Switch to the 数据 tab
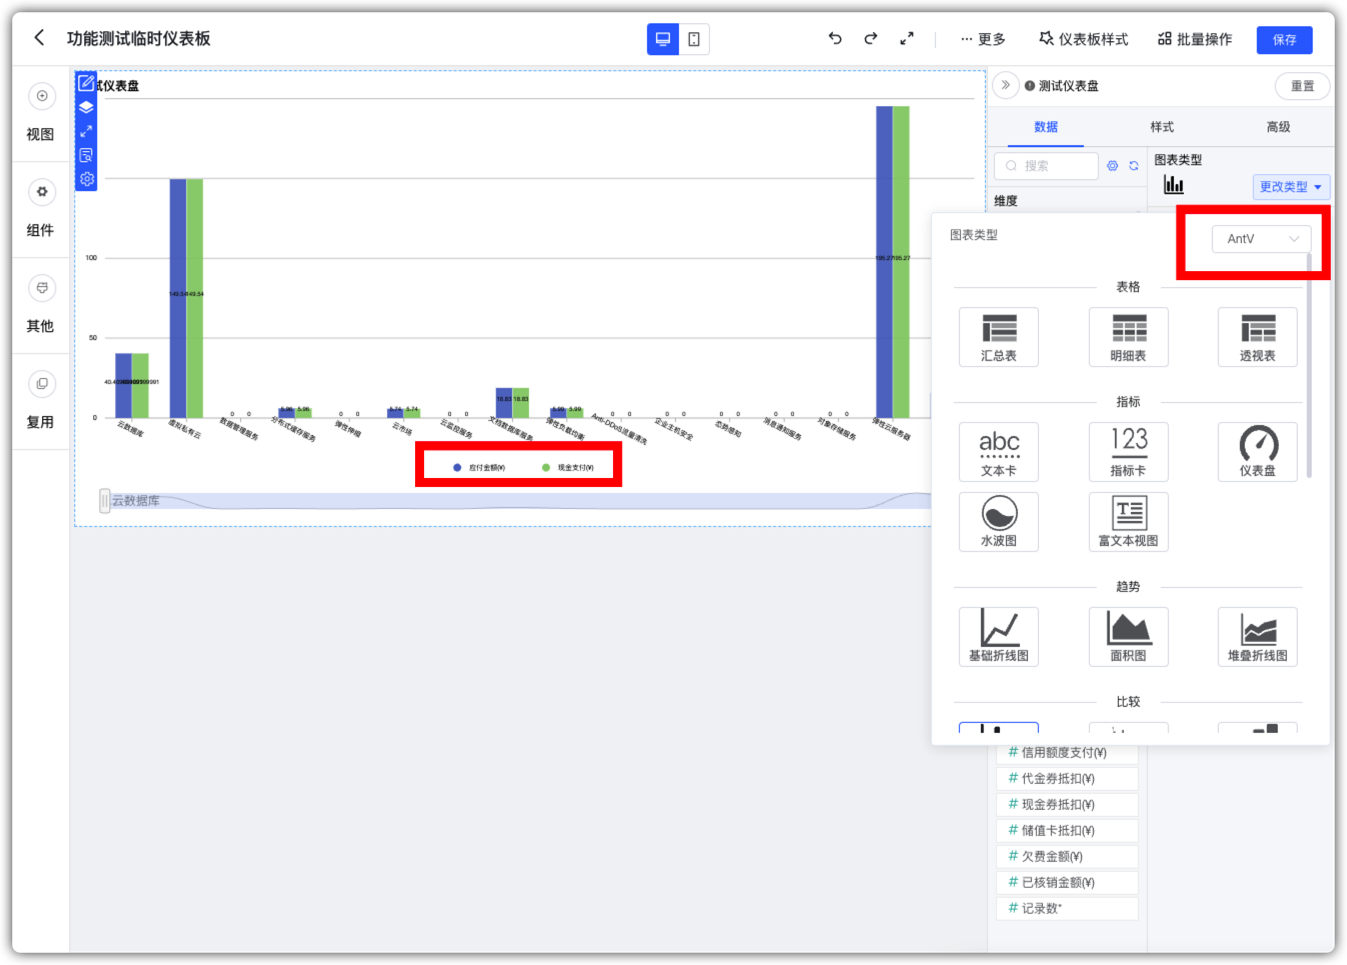Image resolution: width=1347 pixels, height=965 pixels. click(x=1046, y=127)
